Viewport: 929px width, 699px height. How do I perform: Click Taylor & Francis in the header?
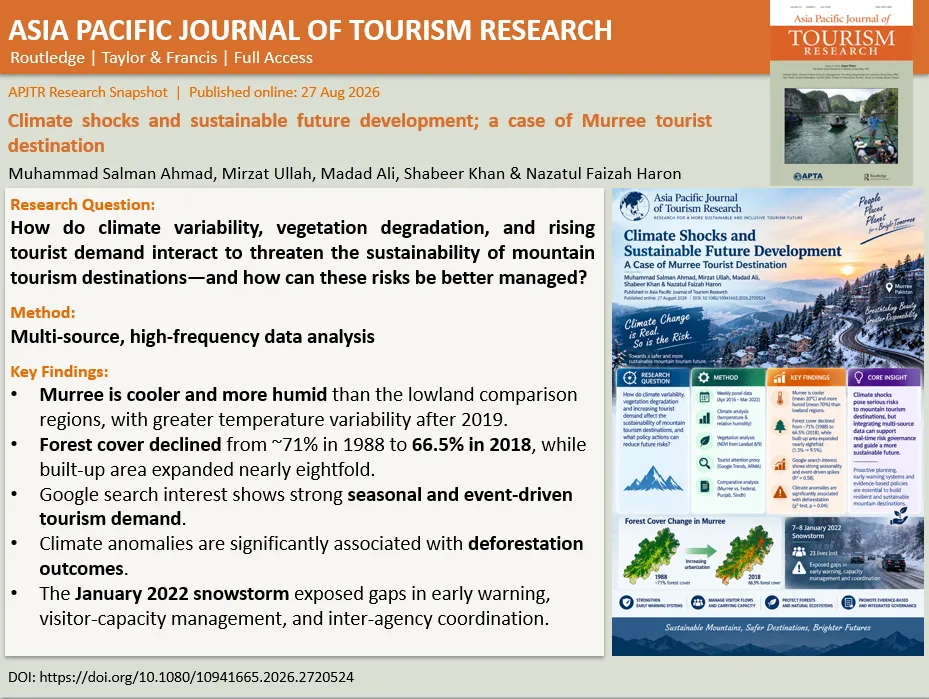click(159, 57)
